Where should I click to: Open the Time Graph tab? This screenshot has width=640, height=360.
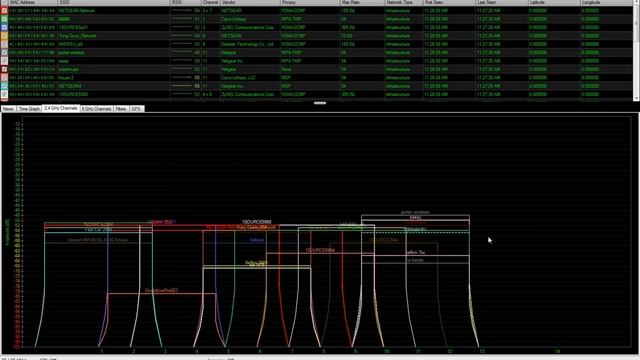pos(29,109)
